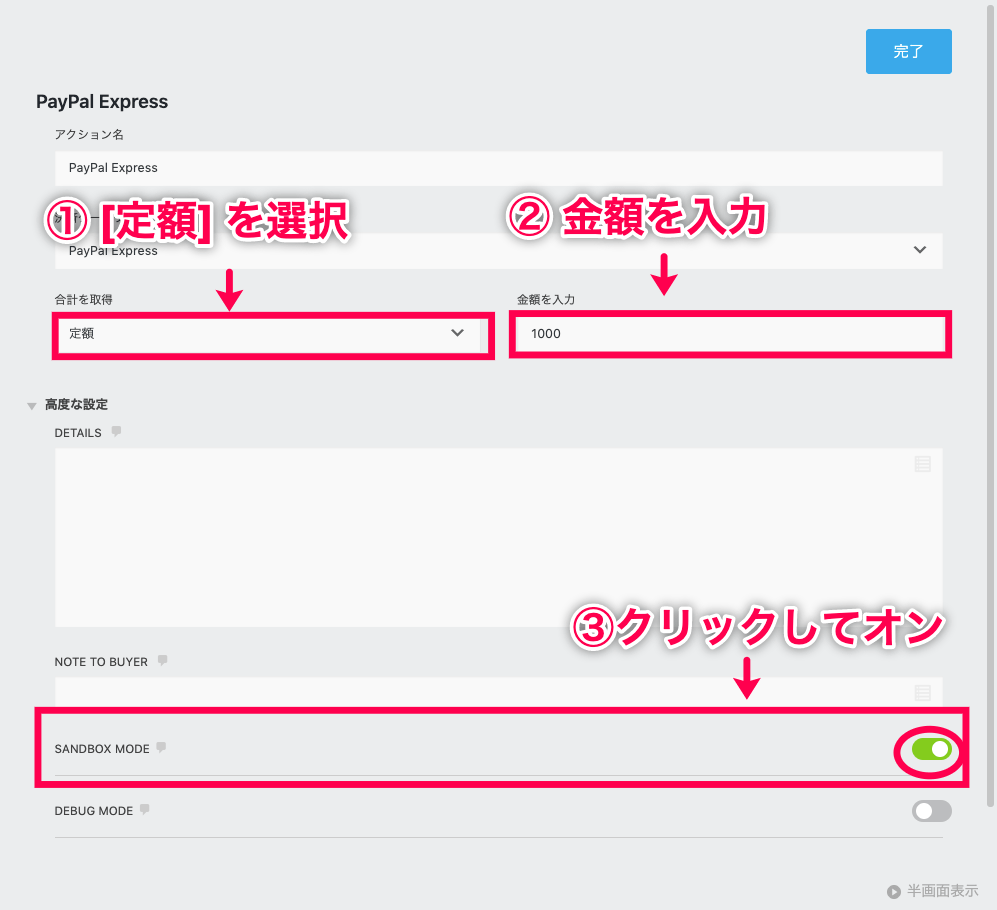Collapse the 高度な設定 section

[68, 404]
